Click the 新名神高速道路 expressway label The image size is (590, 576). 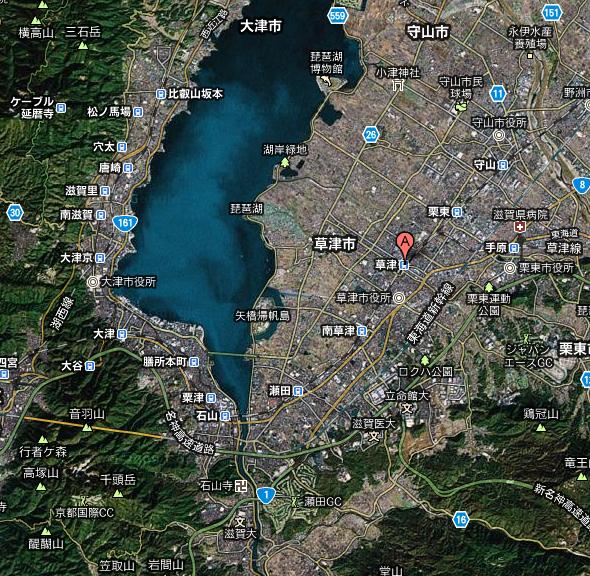(562, 506)
